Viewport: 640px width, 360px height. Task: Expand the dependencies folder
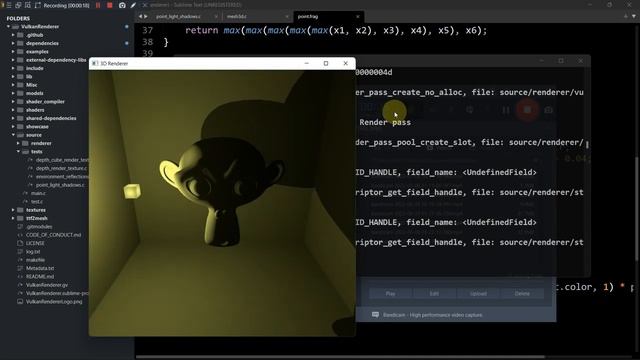[x=13, y=43]
